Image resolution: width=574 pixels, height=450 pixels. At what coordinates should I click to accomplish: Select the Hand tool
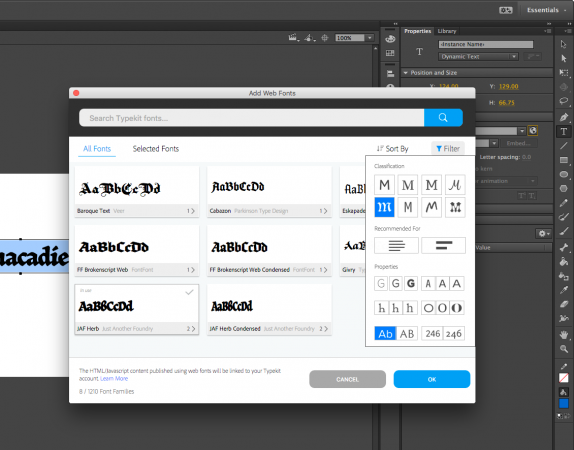564,334
